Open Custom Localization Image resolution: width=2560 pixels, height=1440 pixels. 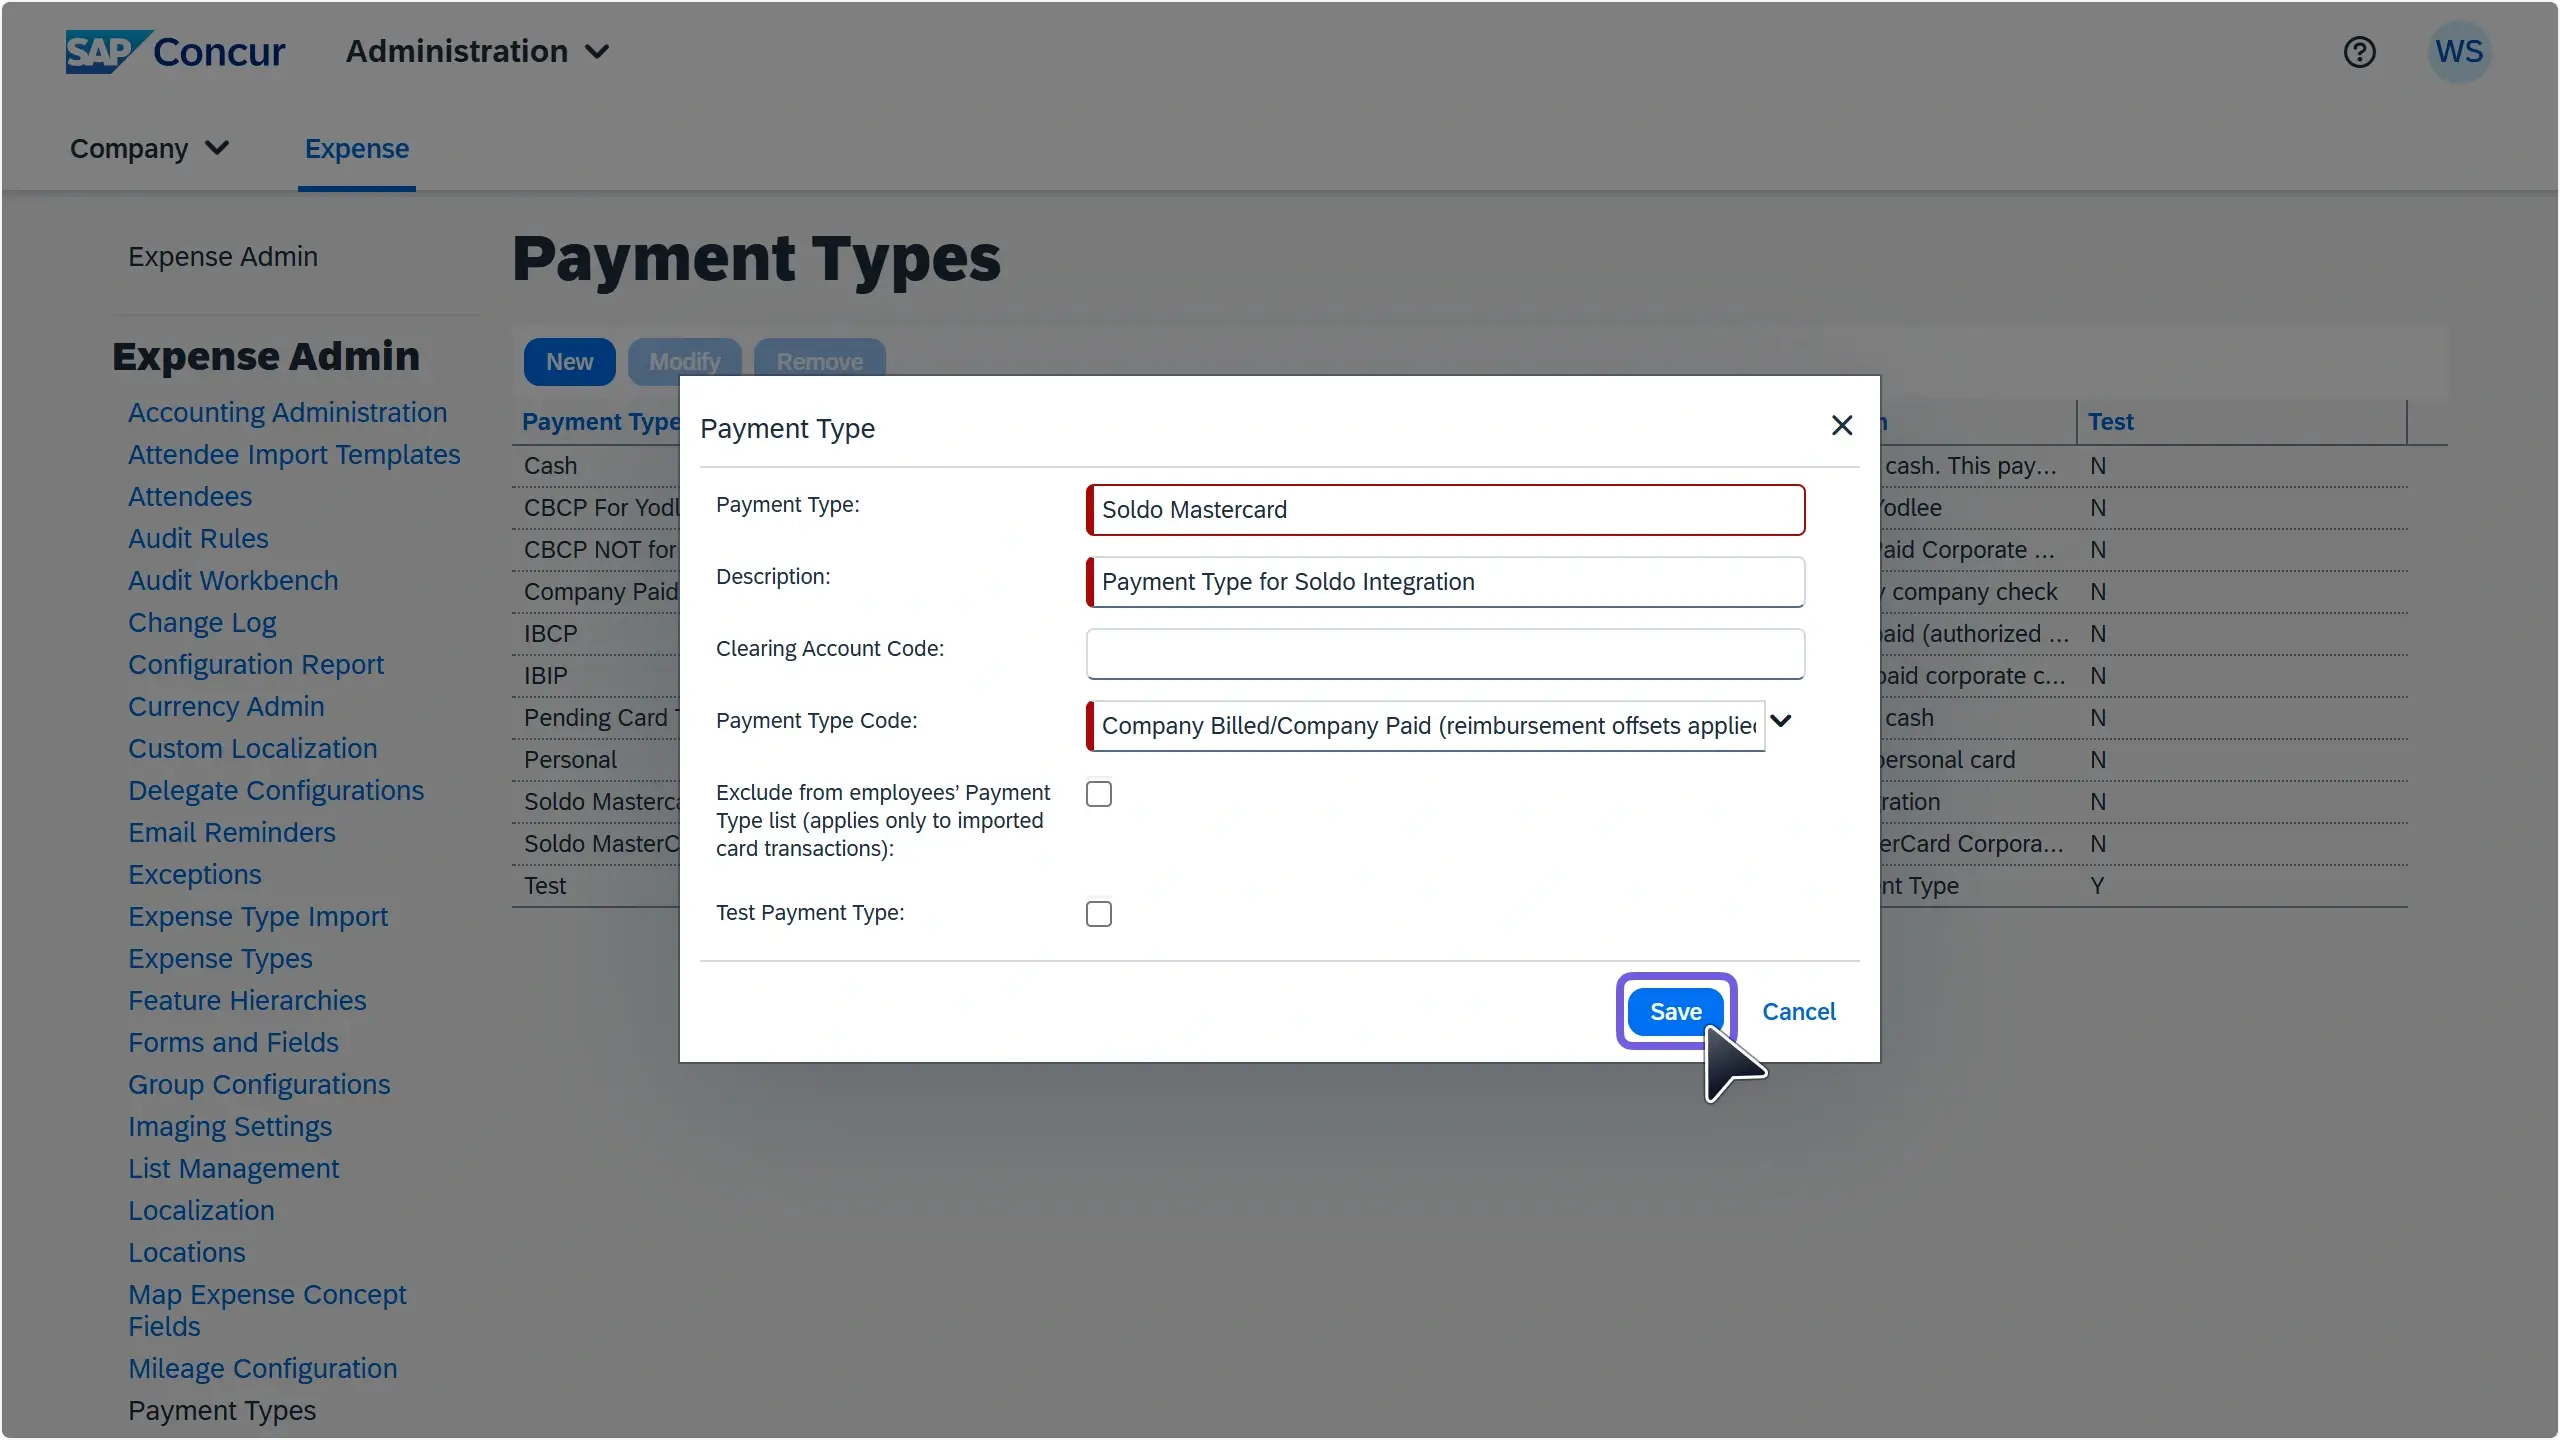click(x=253, y=748)
